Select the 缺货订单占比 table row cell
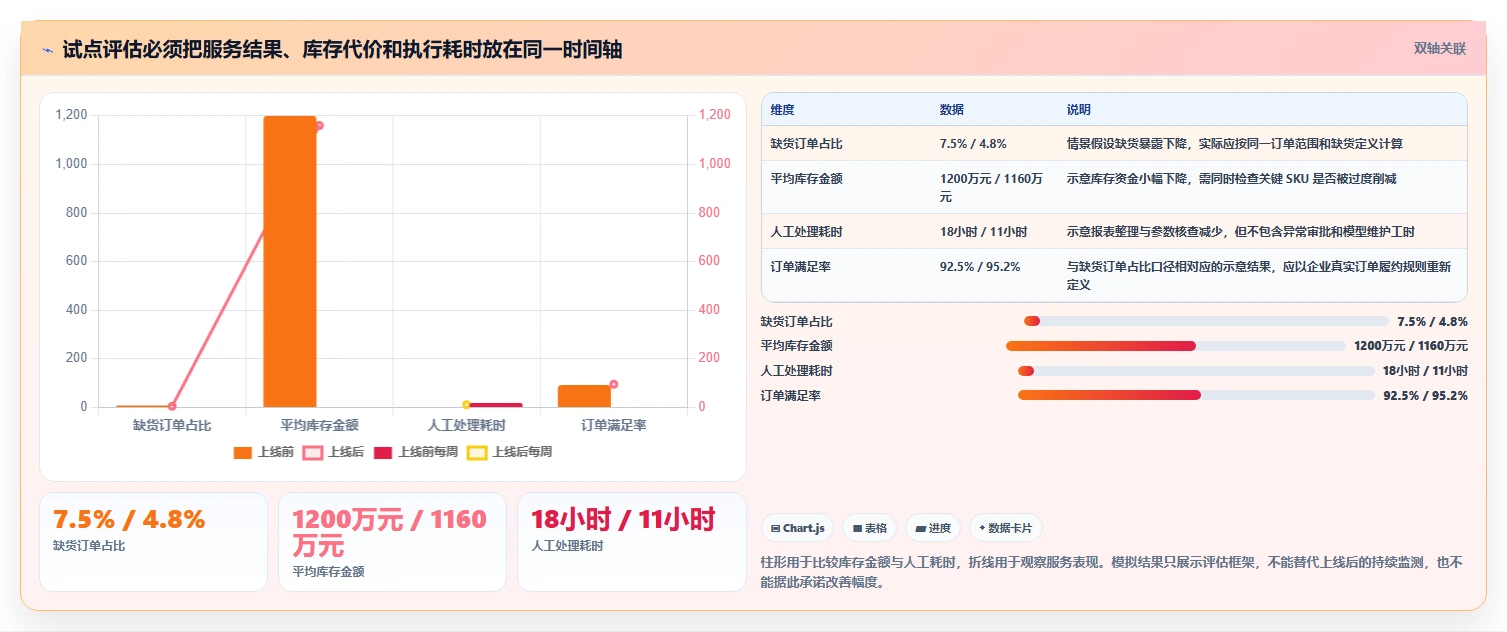 point(846,143)
